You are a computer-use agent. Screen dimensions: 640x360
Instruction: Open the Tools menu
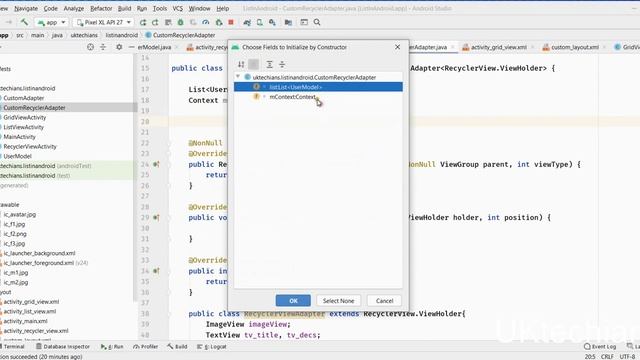click(160, 8)
